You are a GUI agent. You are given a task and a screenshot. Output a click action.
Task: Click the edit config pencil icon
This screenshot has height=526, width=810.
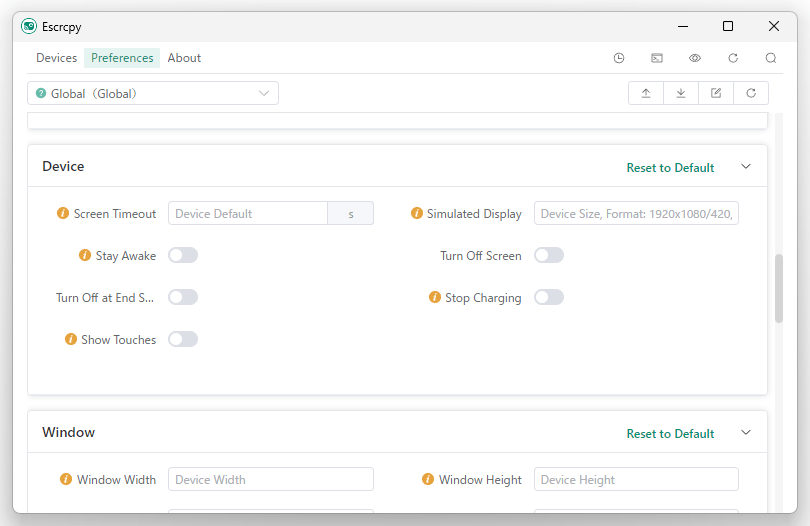pos(715,93)
